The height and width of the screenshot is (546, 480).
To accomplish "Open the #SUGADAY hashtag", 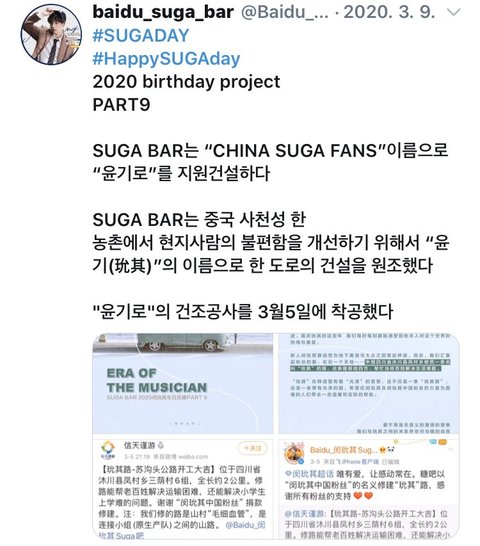I will pos(141,36).
